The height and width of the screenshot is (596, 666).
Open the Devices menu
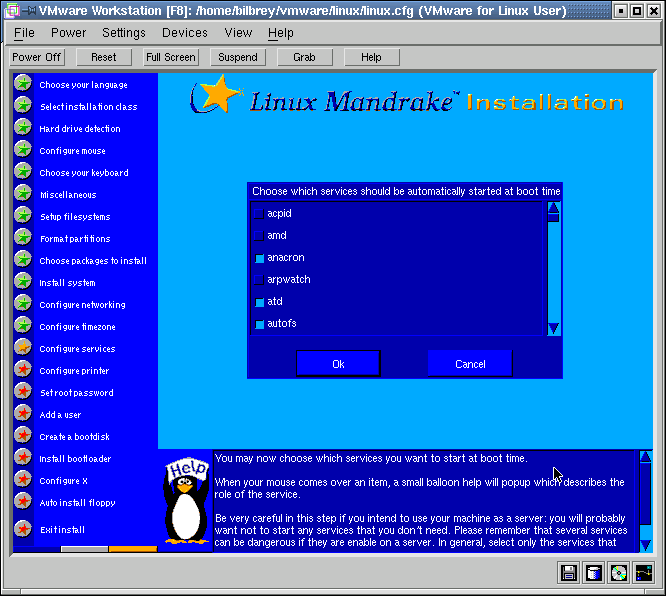tap(185, 33)
